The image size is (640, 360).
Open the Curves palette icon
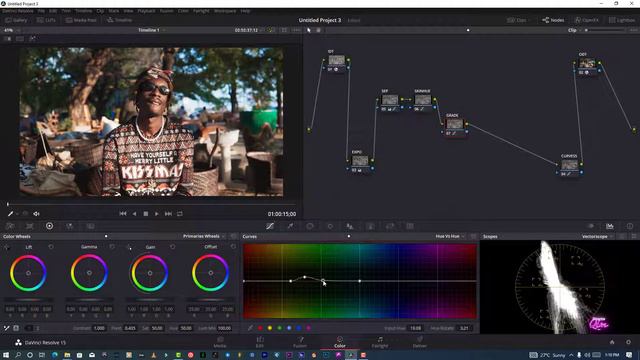point(270,226)
